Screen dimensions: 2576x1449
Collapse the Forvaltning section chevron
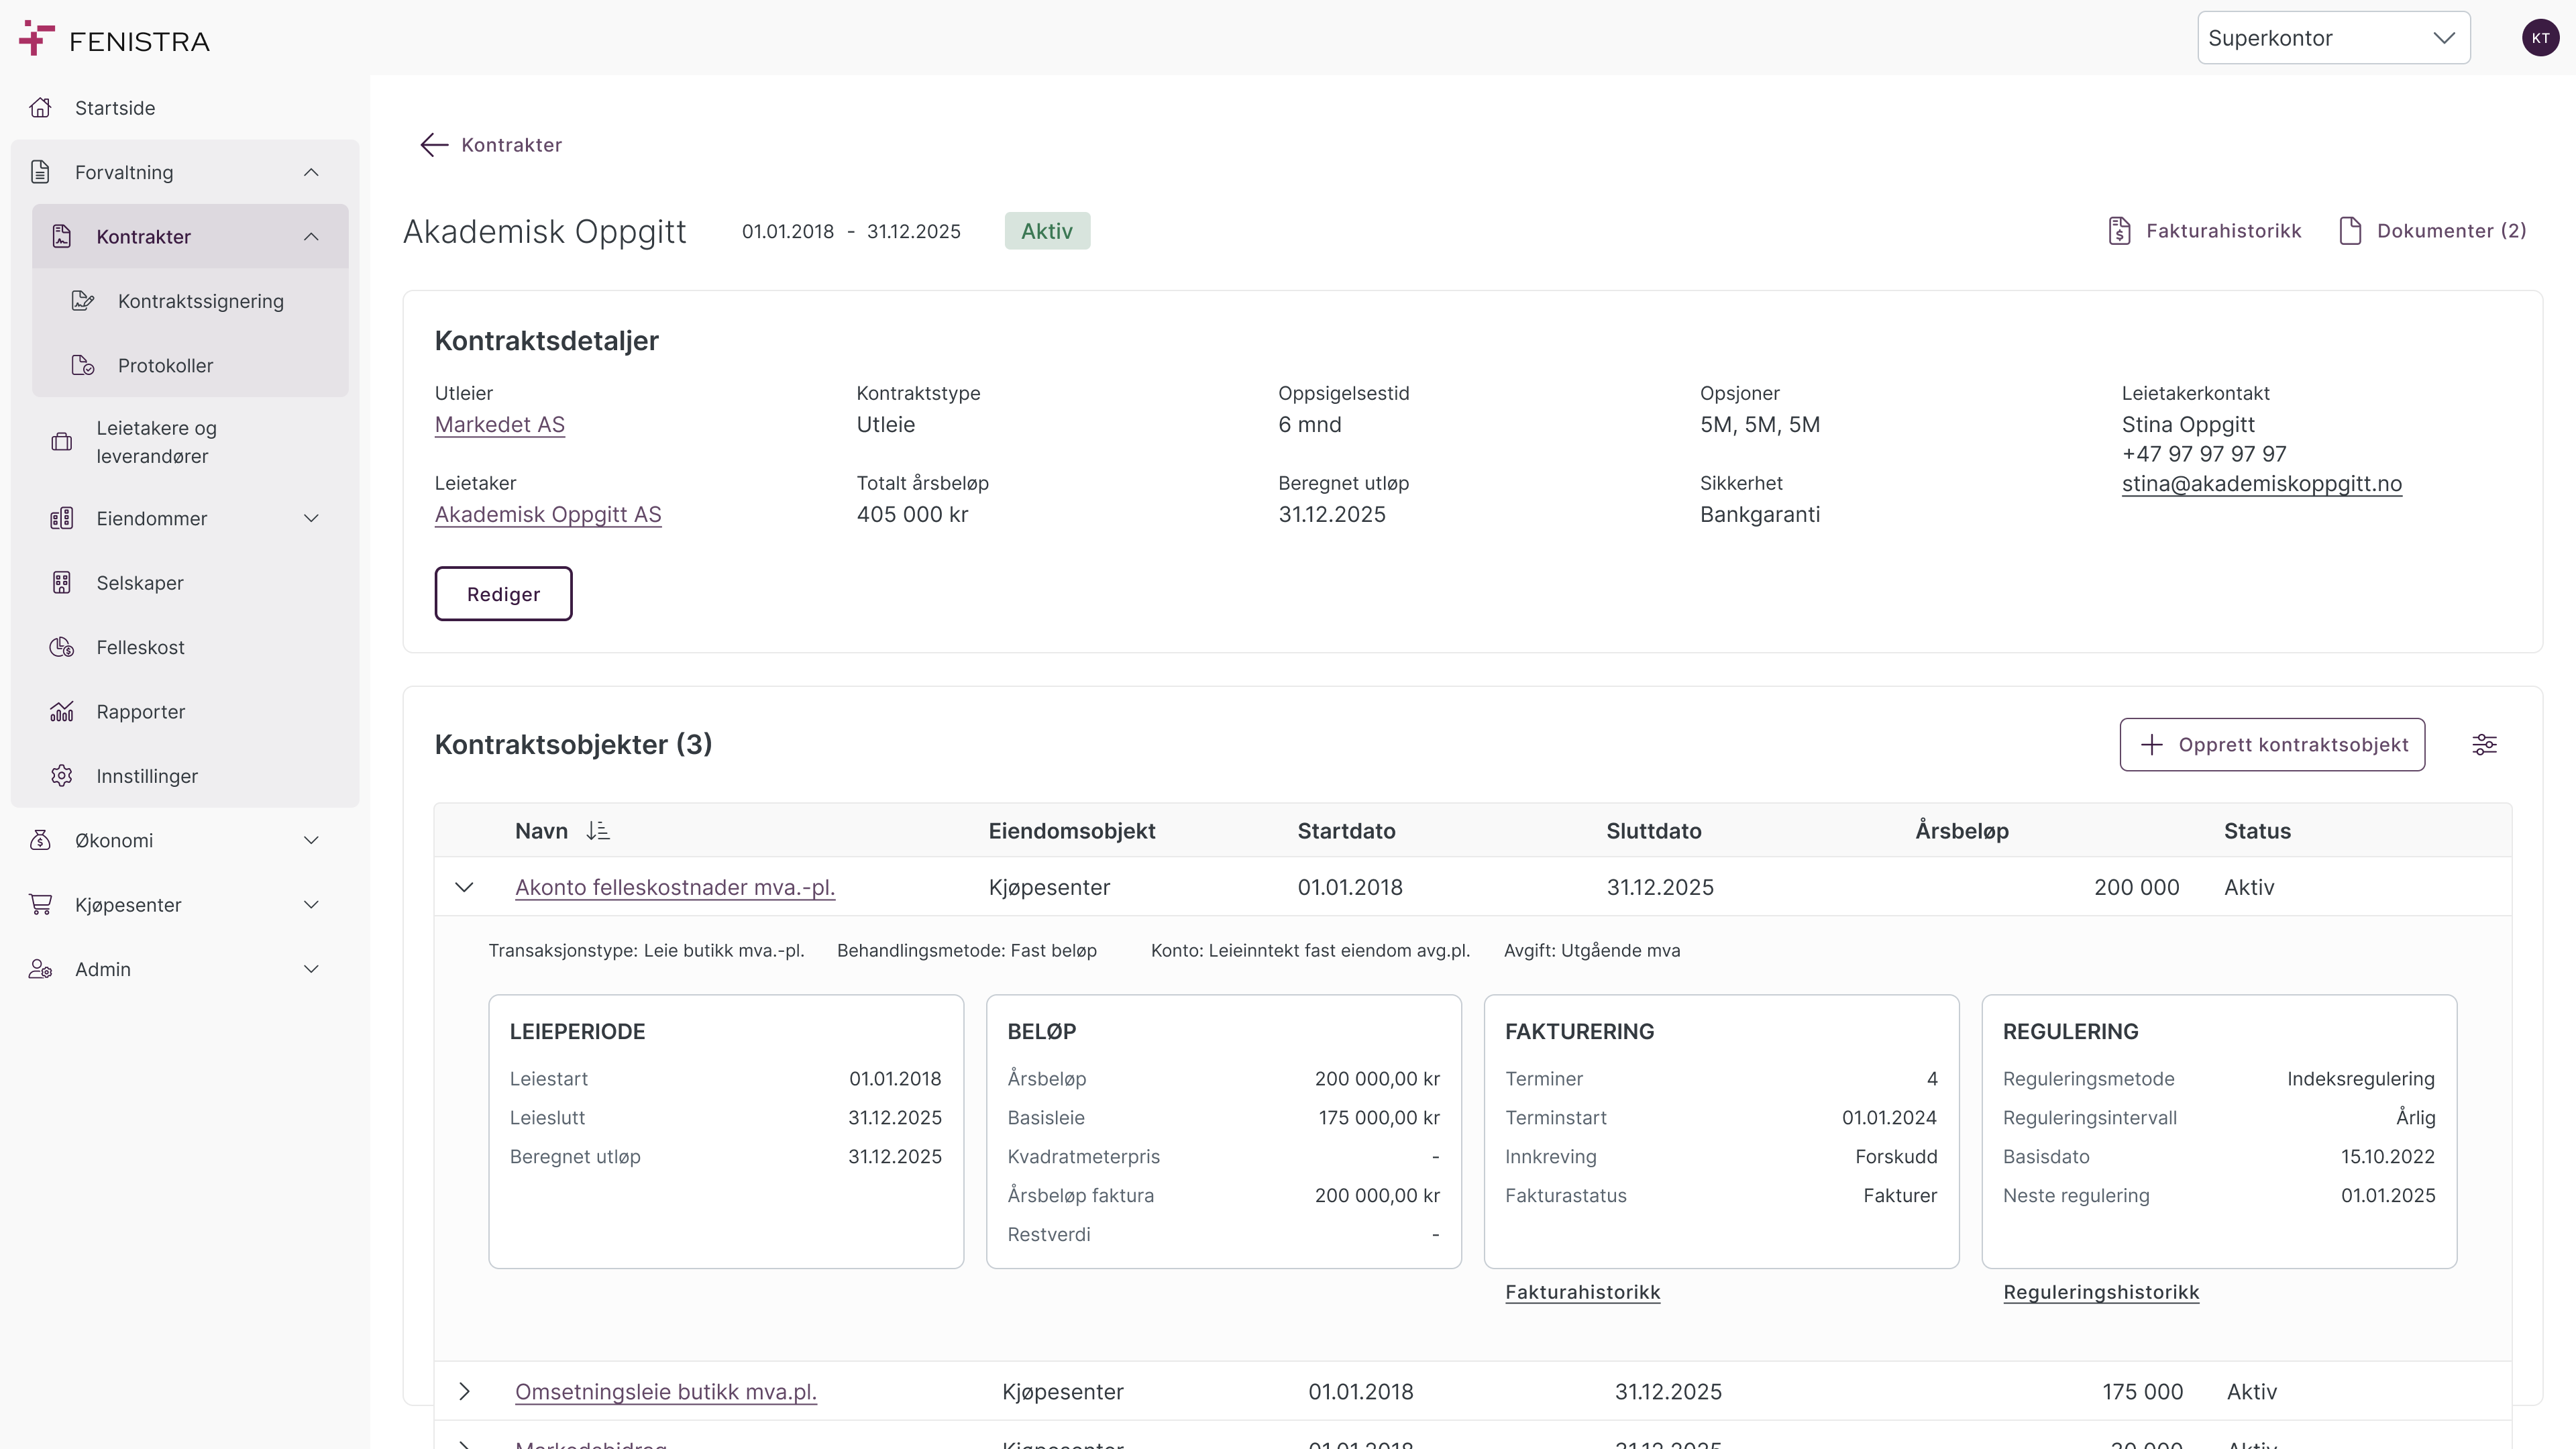[311, 172]
